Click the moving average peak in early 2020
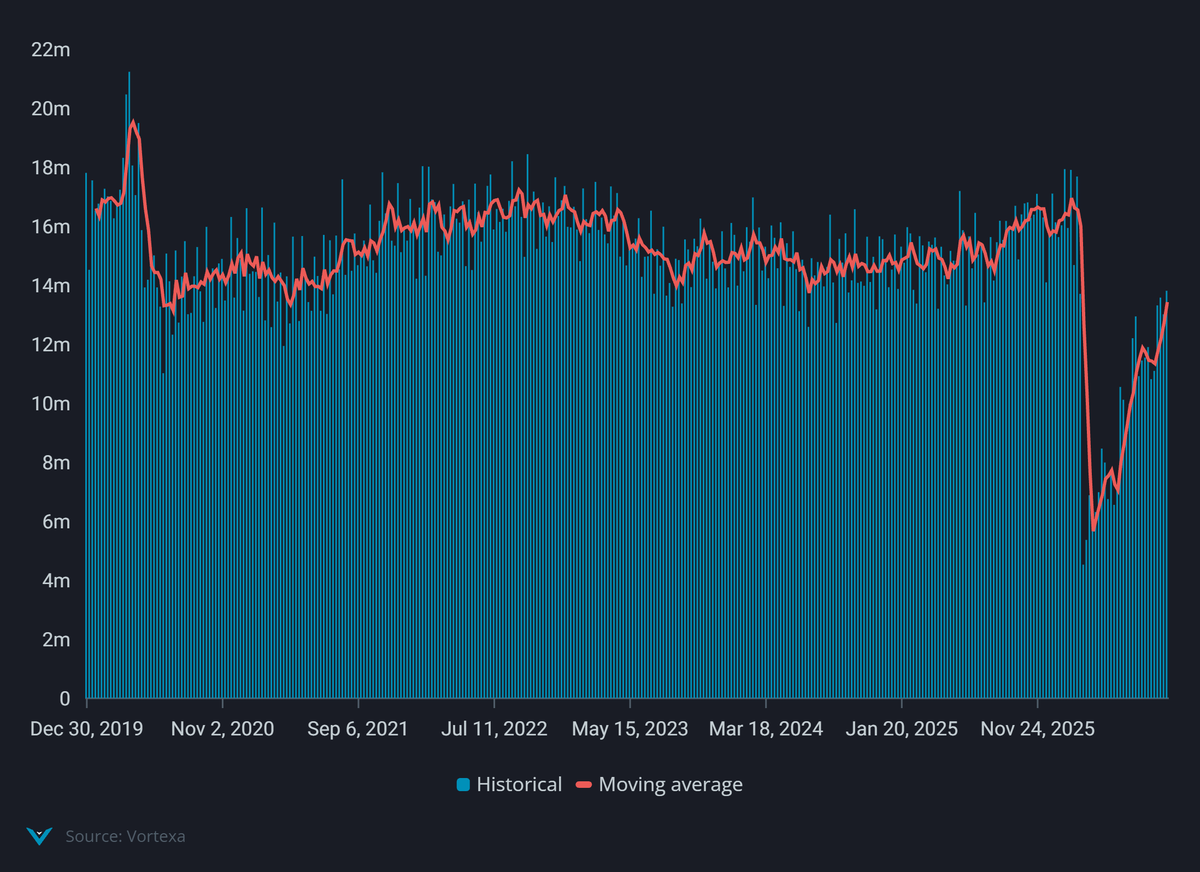 (x=133, y=122)
